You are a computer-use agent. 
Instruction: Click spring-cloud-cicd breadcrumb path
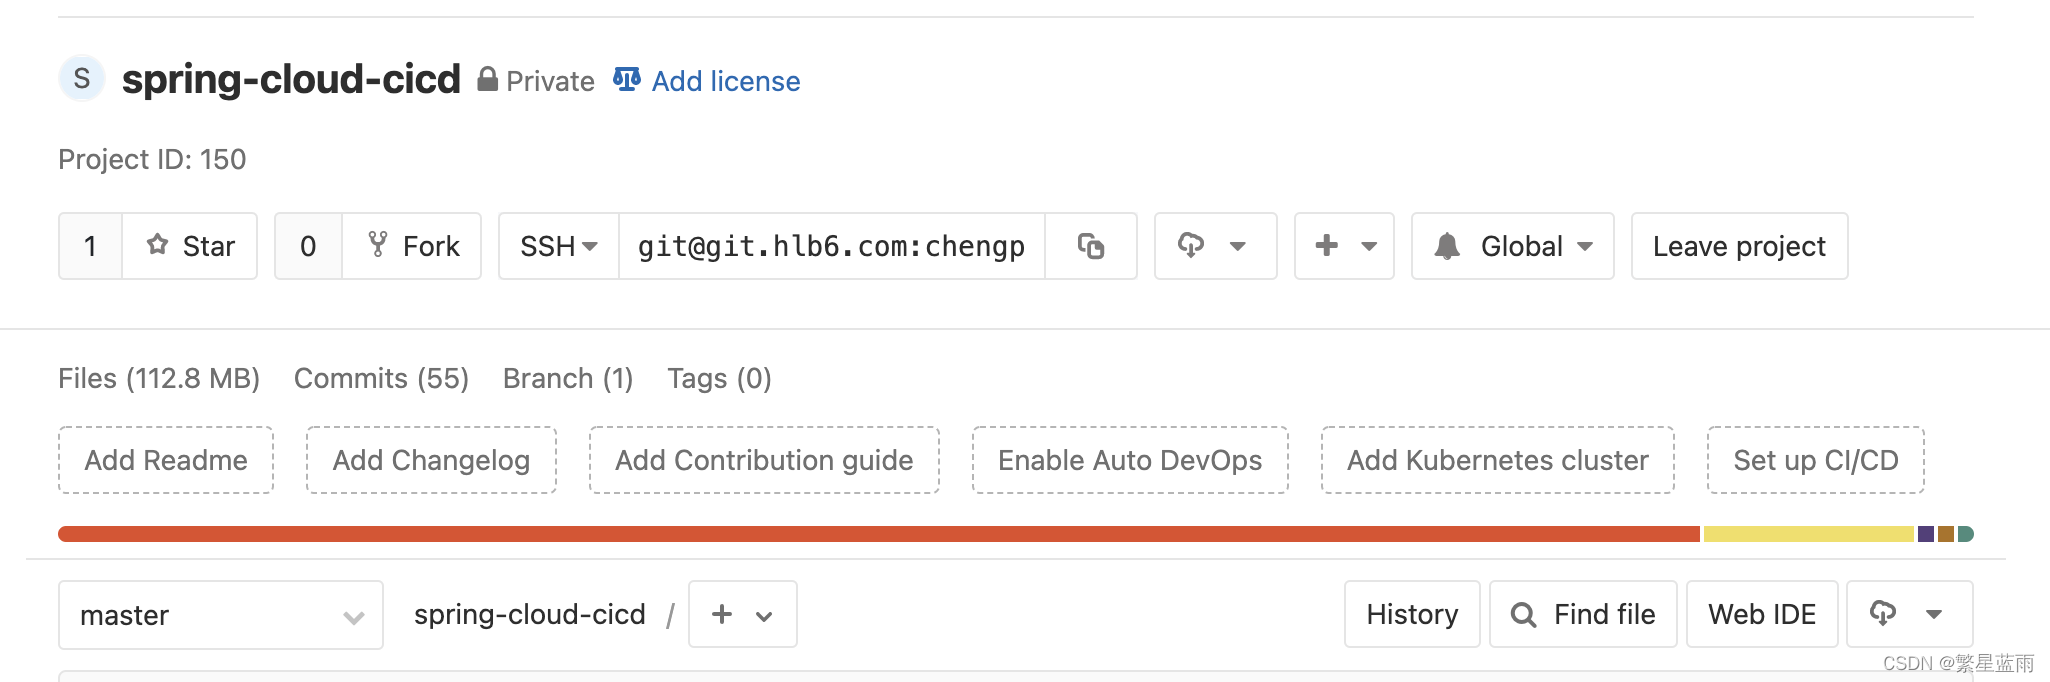(530, 614)
